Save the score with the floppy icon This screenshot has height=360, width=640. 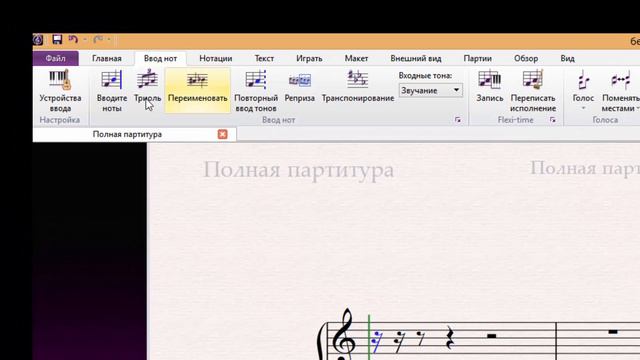(x=57, y=40)
